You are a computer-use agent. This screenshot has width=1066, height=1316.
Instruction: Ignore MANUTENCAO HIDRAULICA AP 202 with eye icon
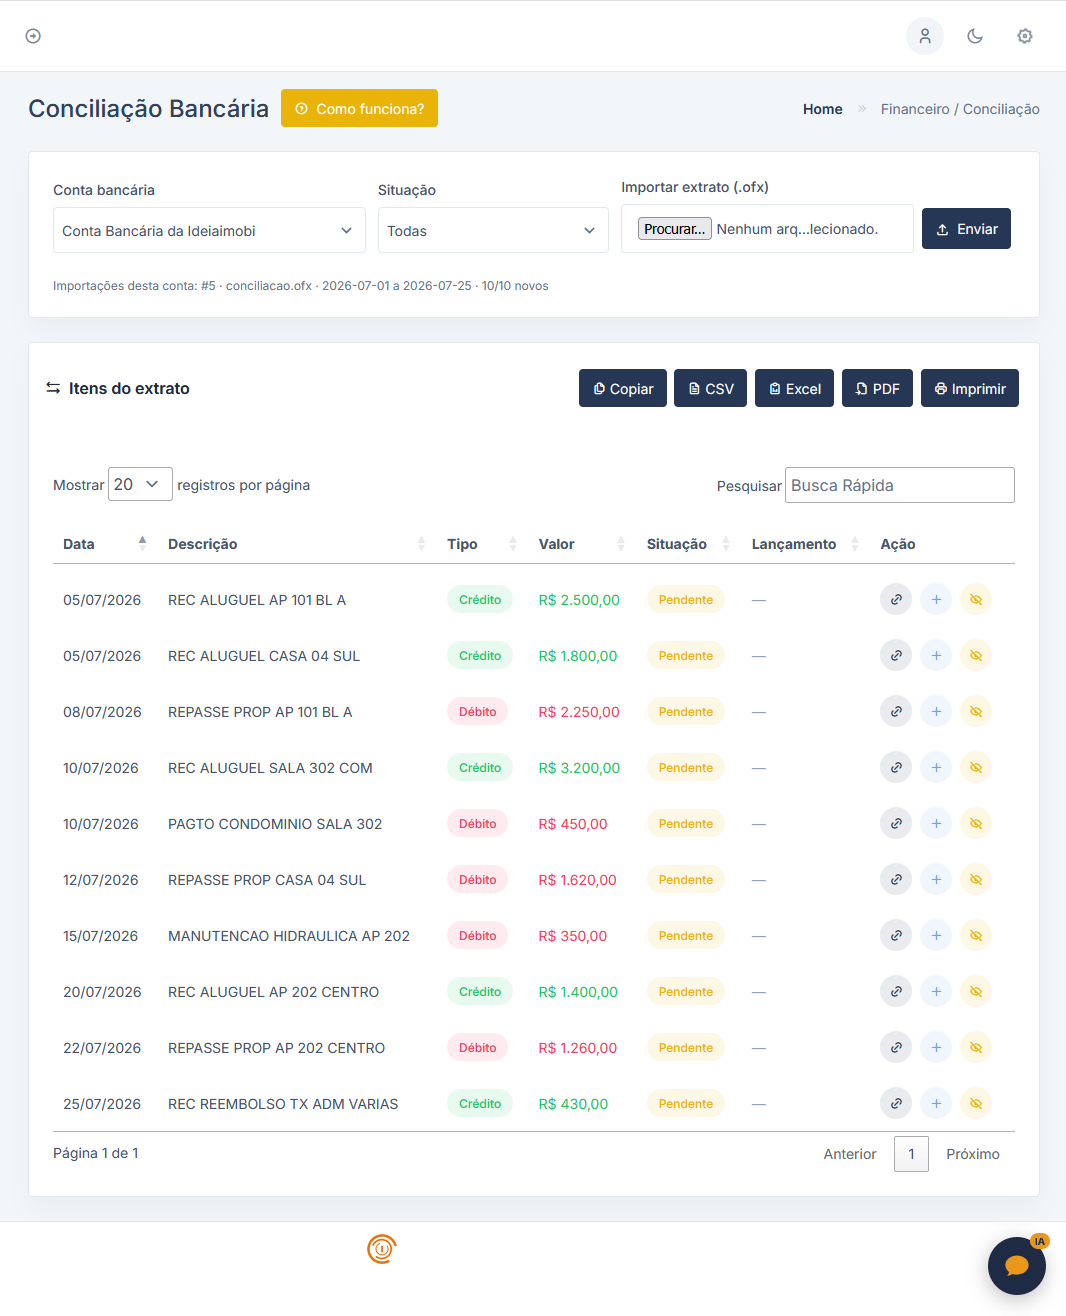coord(976,936)
